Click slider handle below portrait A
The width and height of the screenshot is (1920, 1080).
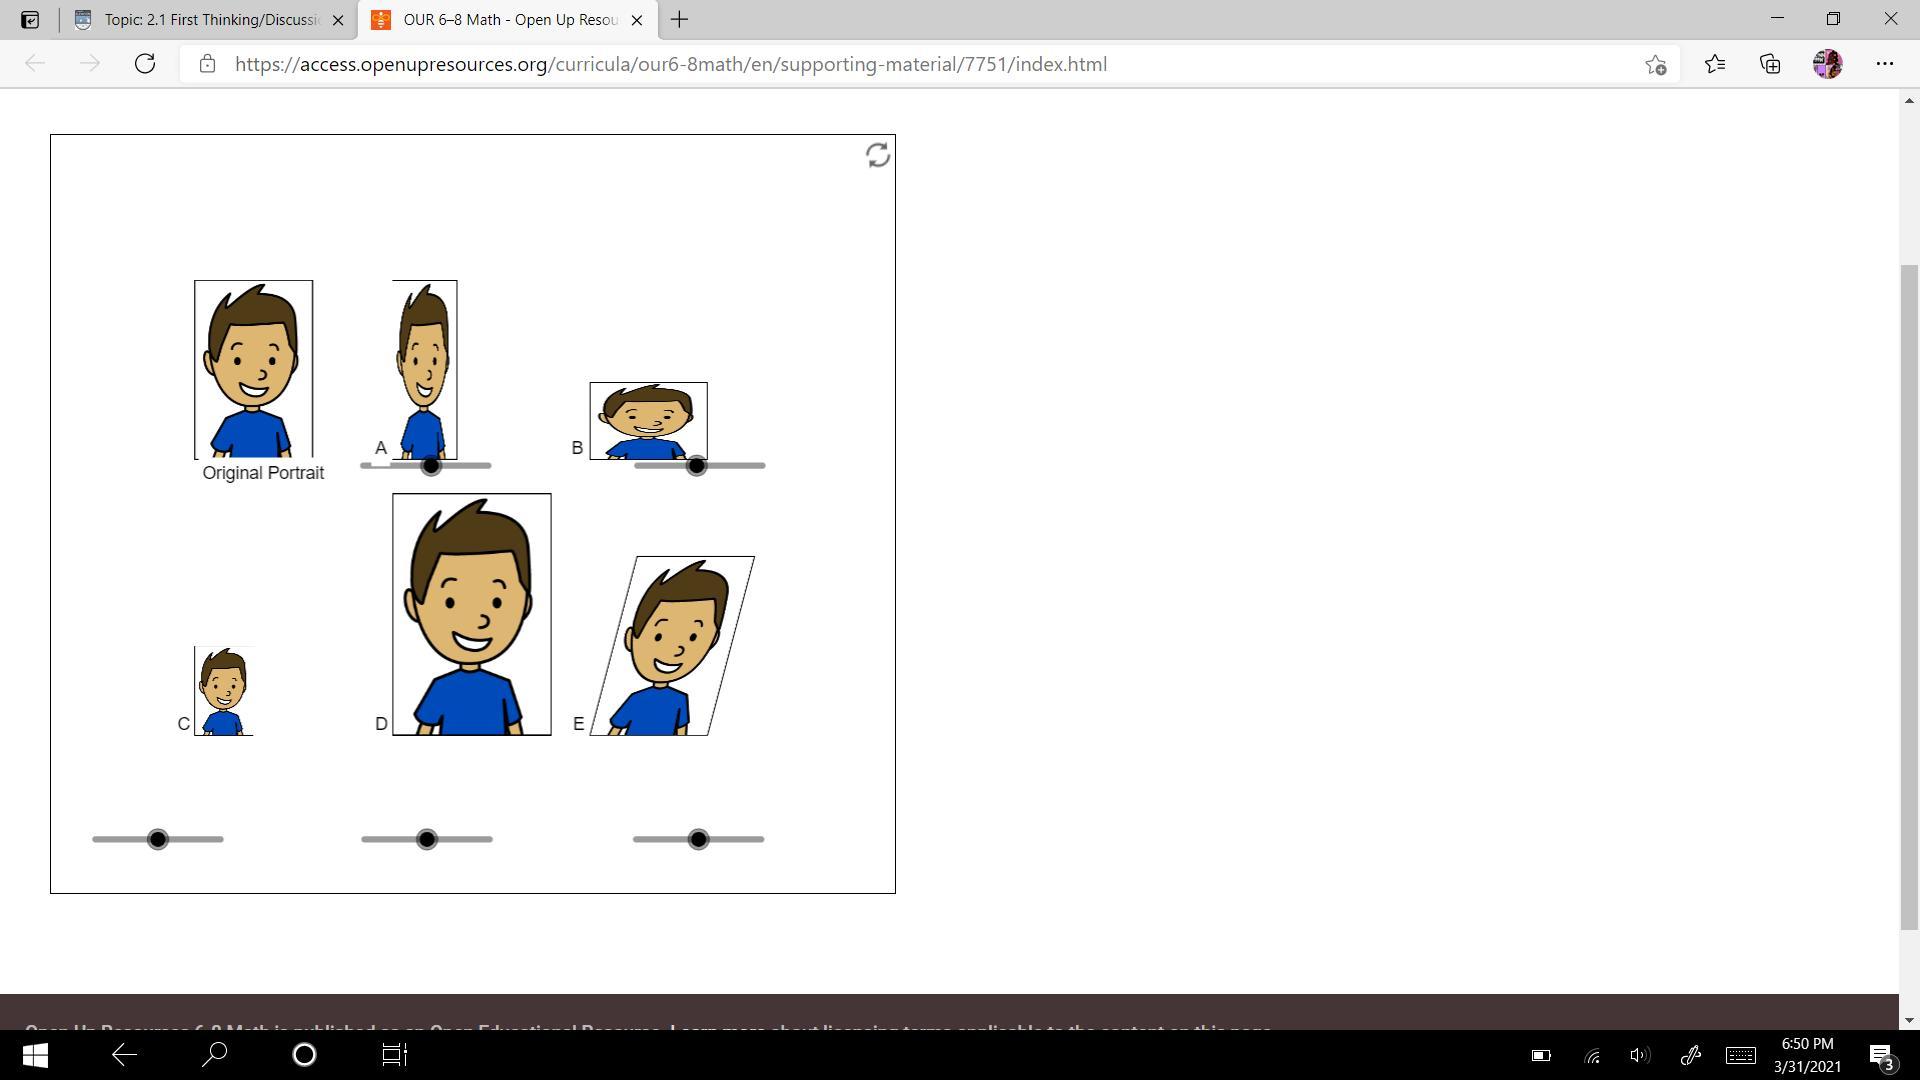pyautogui.click(x=431, y=466)
